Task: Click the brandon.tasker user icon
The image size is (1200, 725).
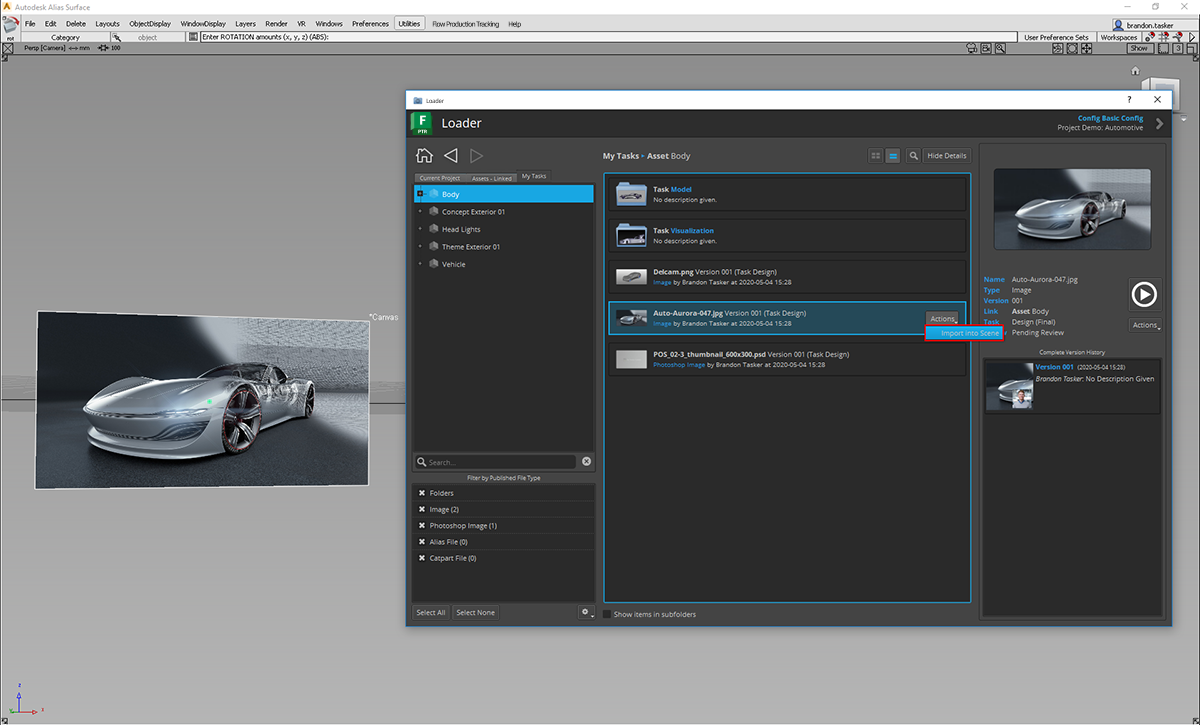Action: tap(1118, 24)
